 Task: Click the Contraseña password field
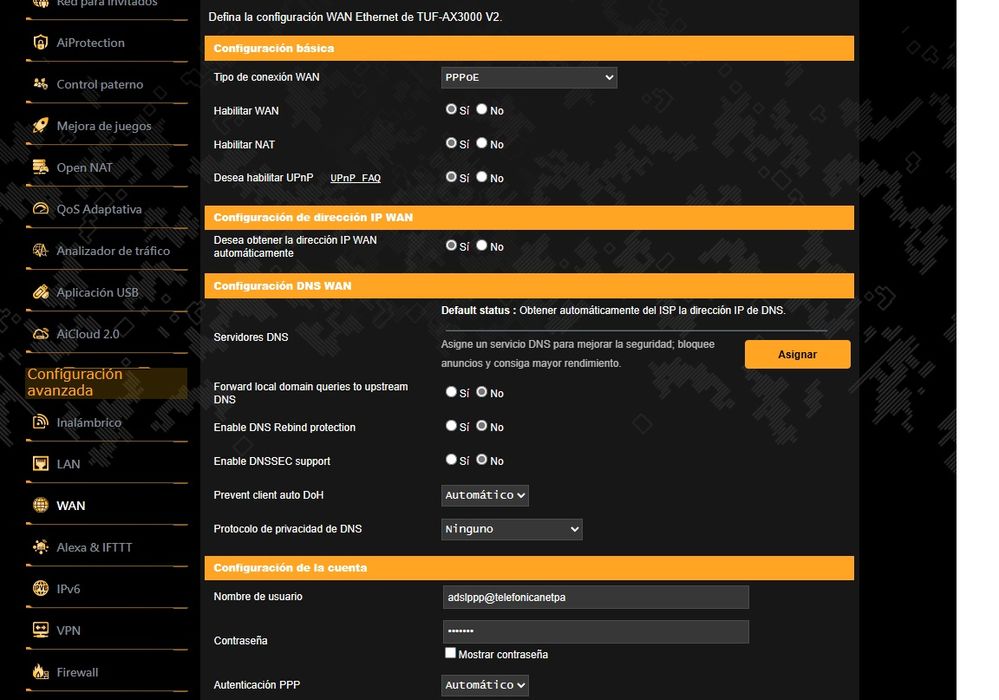pyautogui.click(x=595, y=632)
